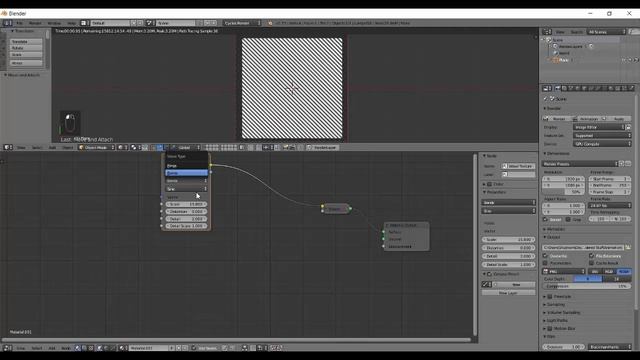Image resolution: width=640 pixels, height=360 pixels.
Task: Open the Render Presets dropdown
Action: coord(580,164)
